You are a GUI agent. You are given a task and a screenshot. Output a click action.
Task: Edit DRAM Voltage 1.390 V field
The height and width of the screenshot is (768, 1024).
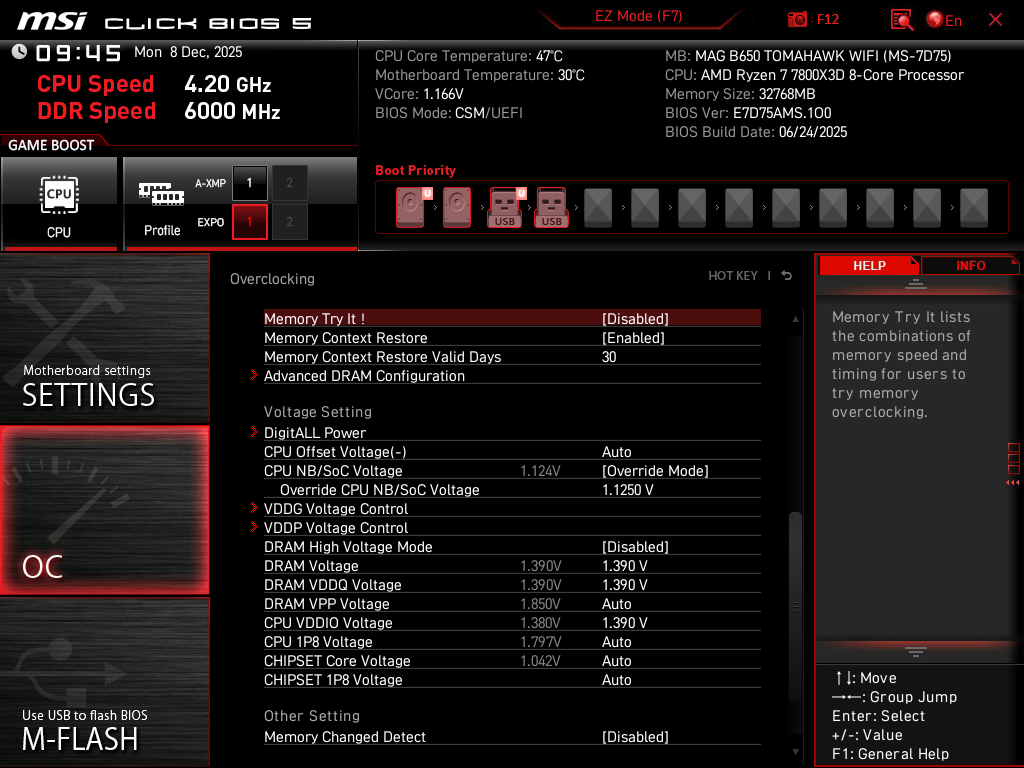[x=624, y=566]
